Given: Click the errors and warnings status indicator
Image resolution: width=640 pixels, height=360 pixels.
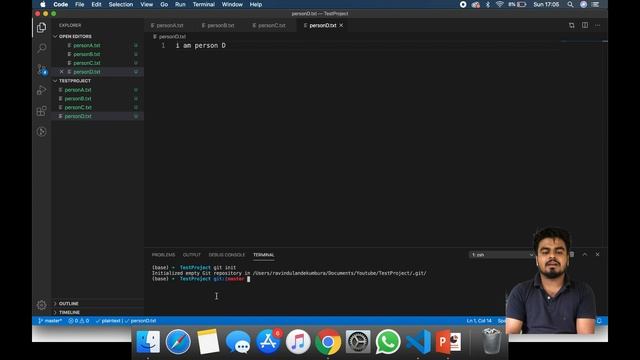Looking at the screenshot, I should (79, 321).
